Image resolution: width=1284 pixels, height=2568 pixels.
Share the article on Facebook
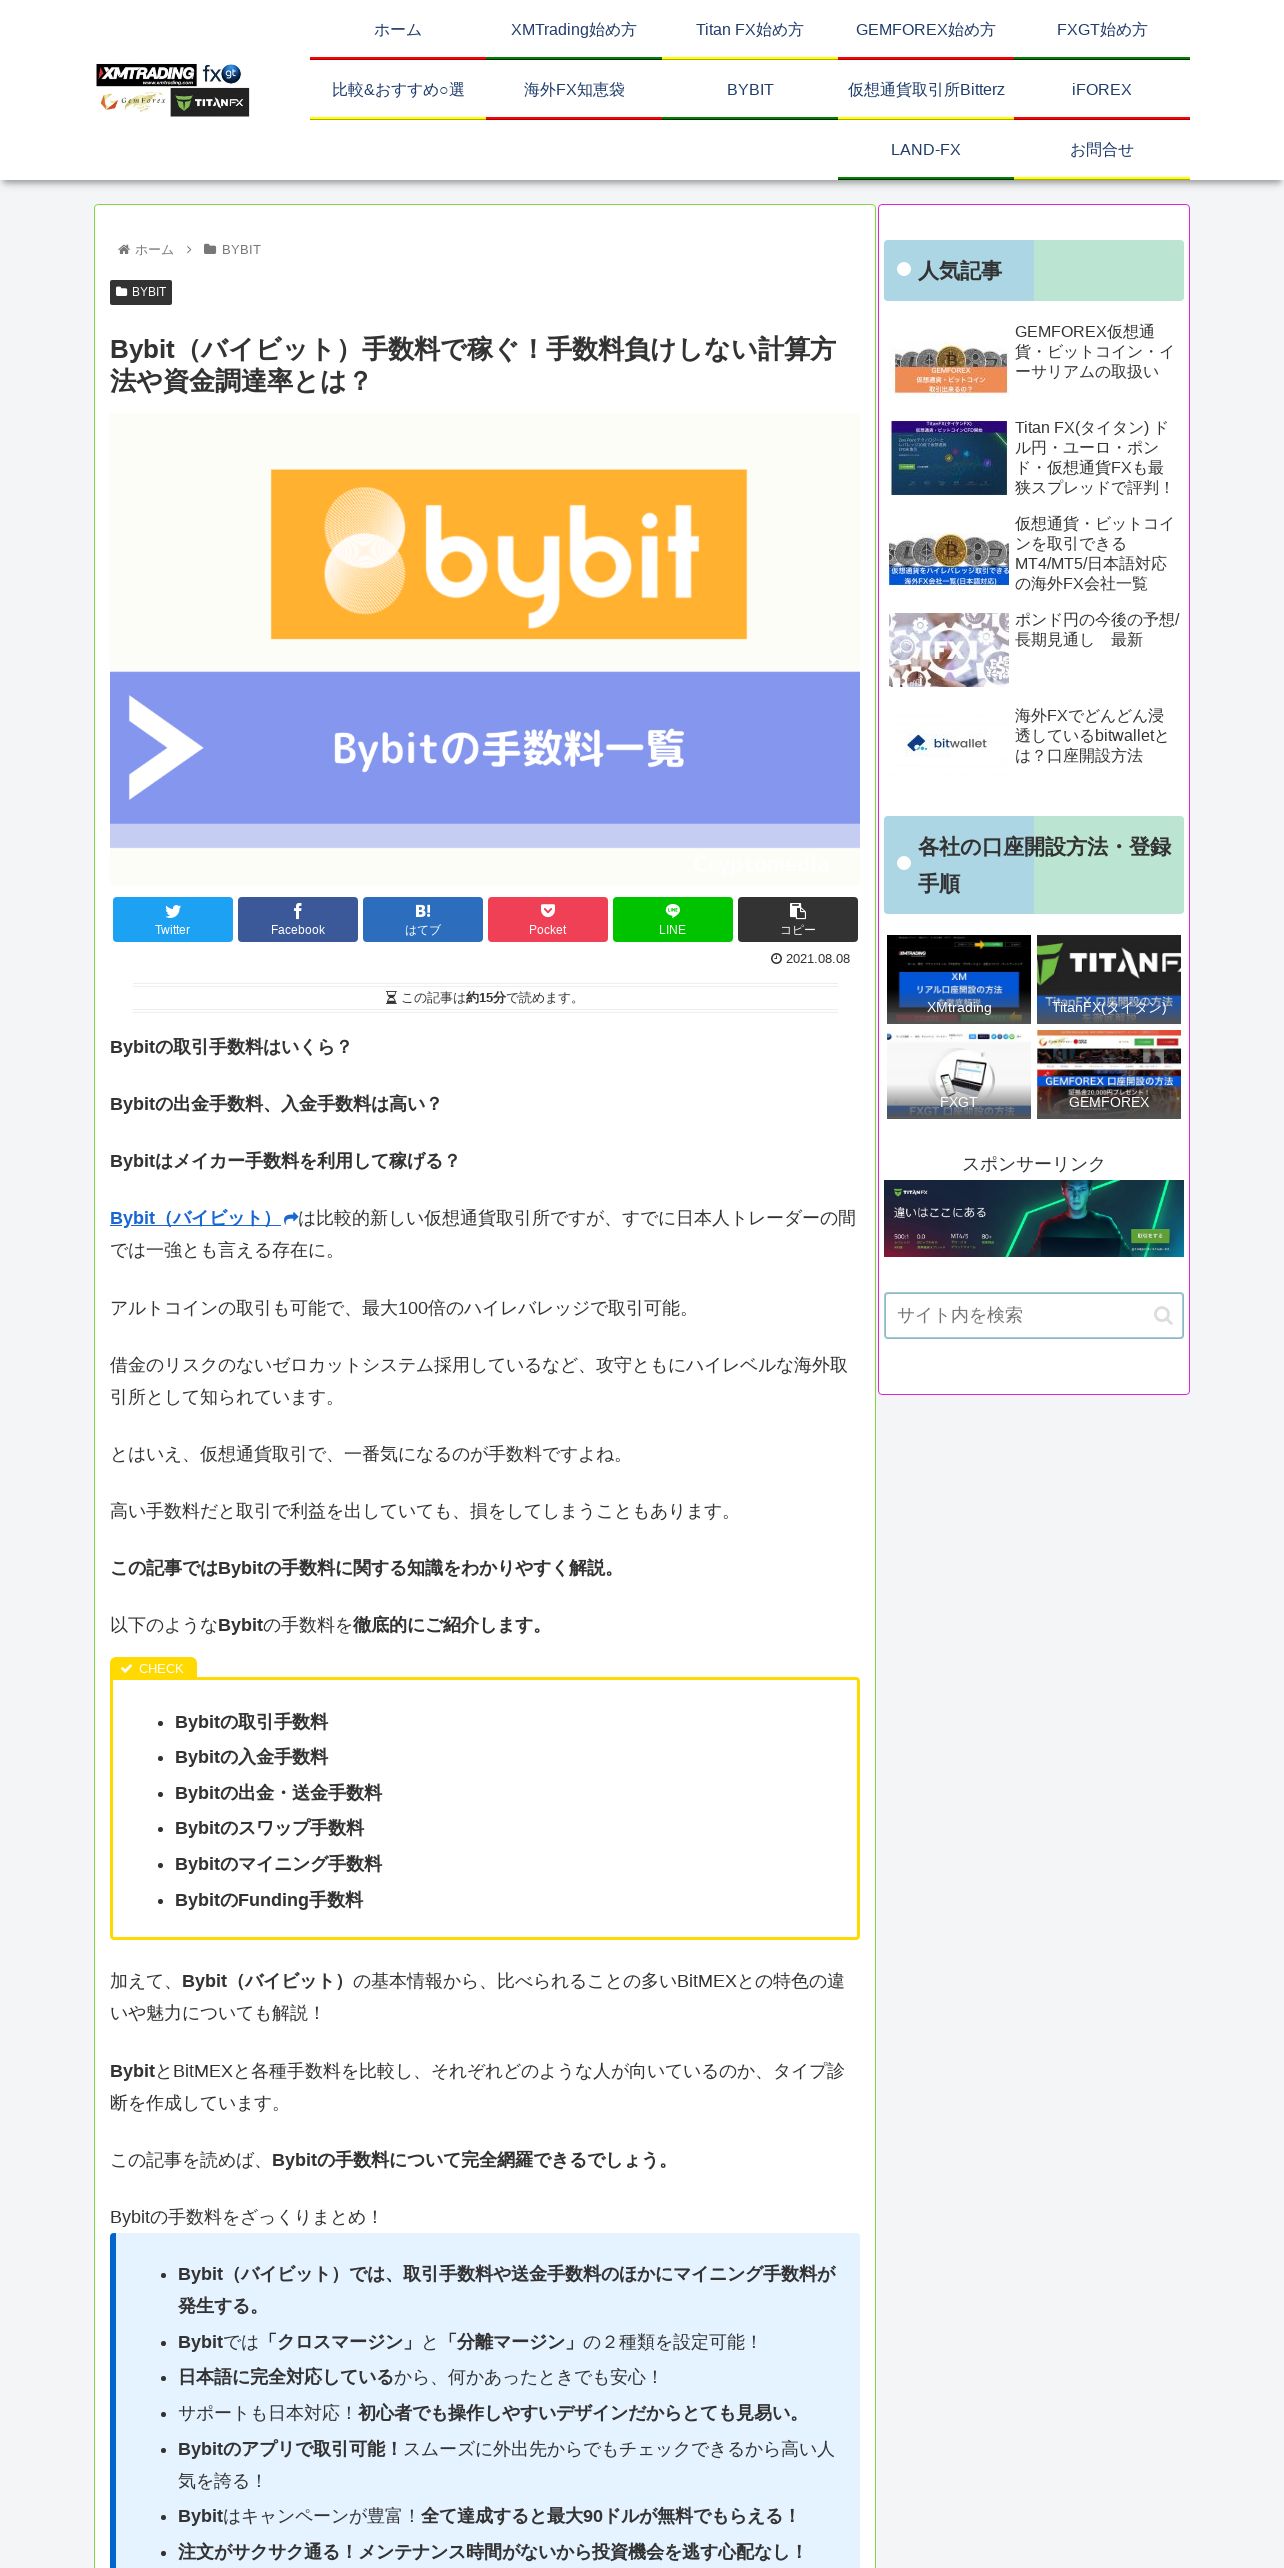coord(298,919)
